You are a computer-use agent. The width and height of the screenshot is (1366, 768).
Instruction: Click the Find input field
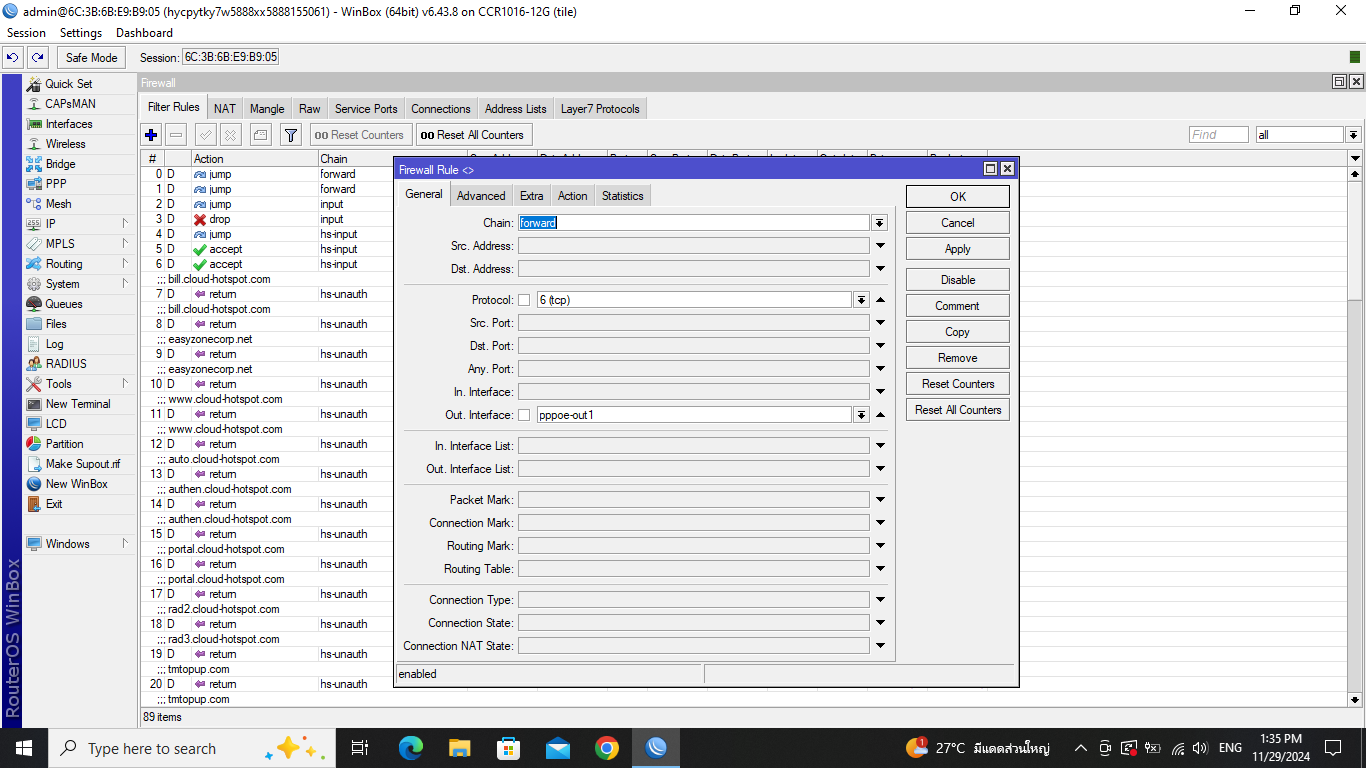click(1219, 135)
